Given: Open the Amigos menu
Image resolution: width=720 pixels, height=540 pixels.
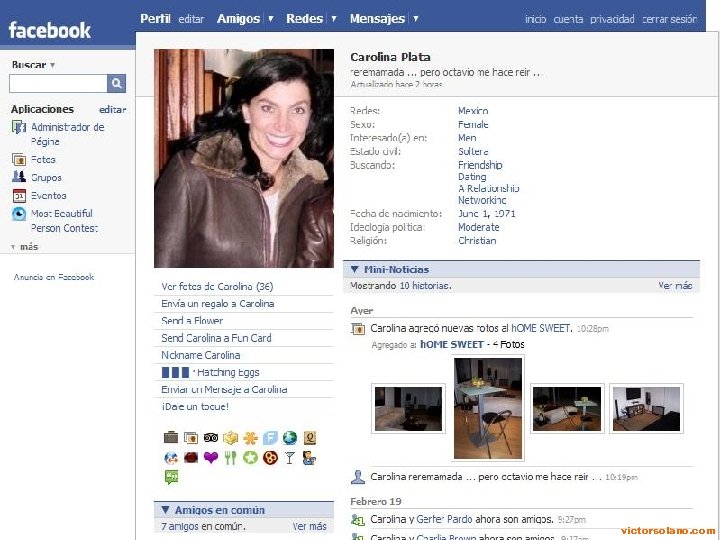Looking at the screenshot, I should [x=238, y=18].
